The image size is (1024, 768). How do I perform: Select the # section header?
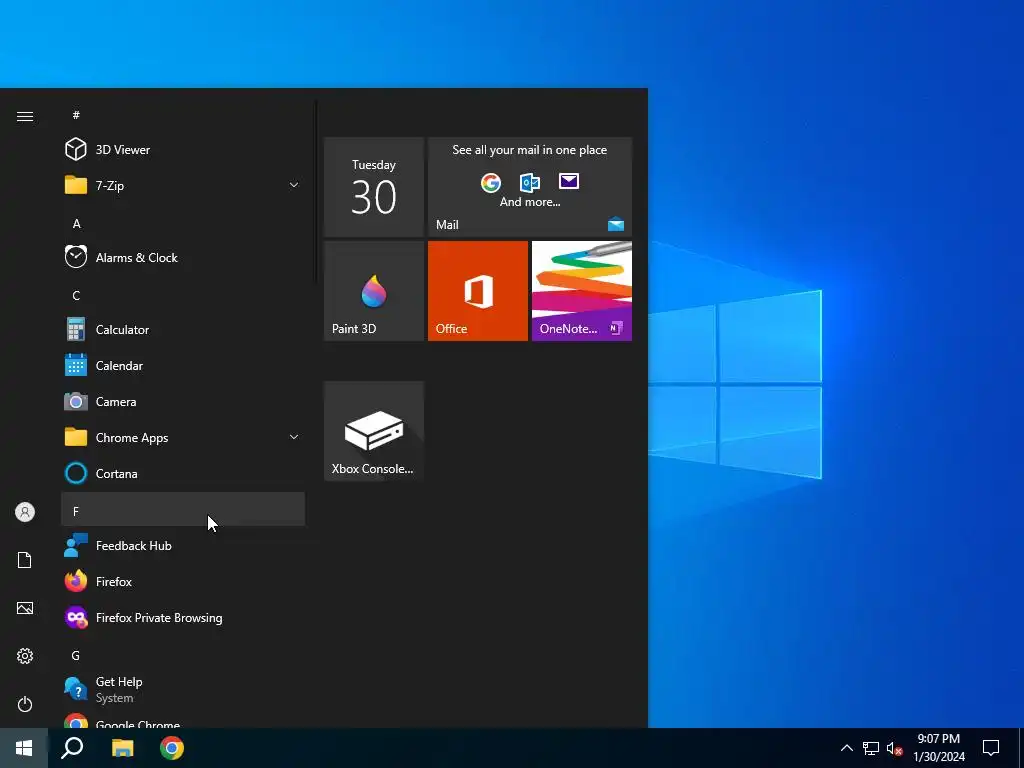(183, 115)
